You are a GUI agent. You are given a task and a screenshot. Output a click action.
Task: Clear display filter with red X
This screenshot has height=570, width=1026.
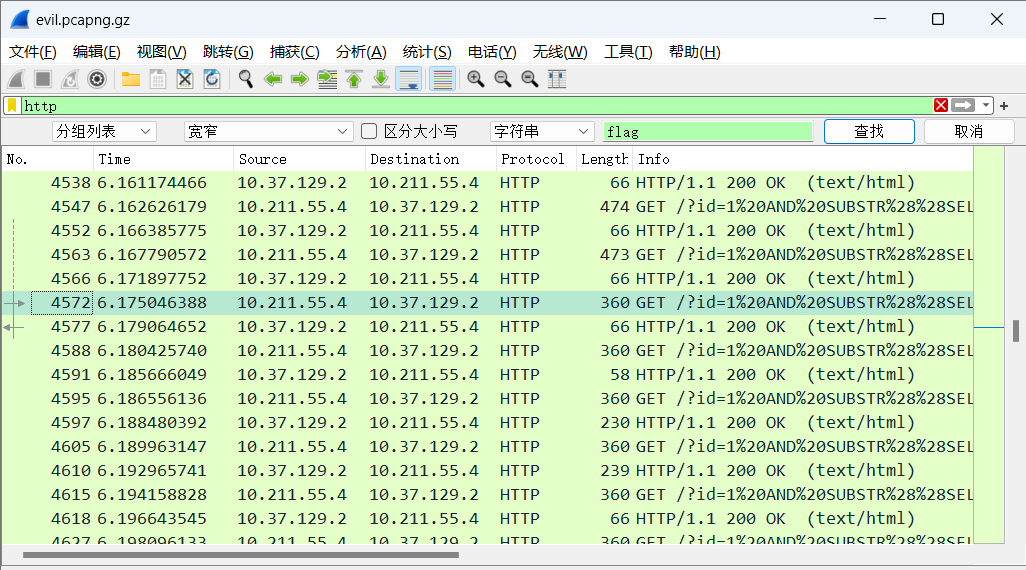[940, 105]
